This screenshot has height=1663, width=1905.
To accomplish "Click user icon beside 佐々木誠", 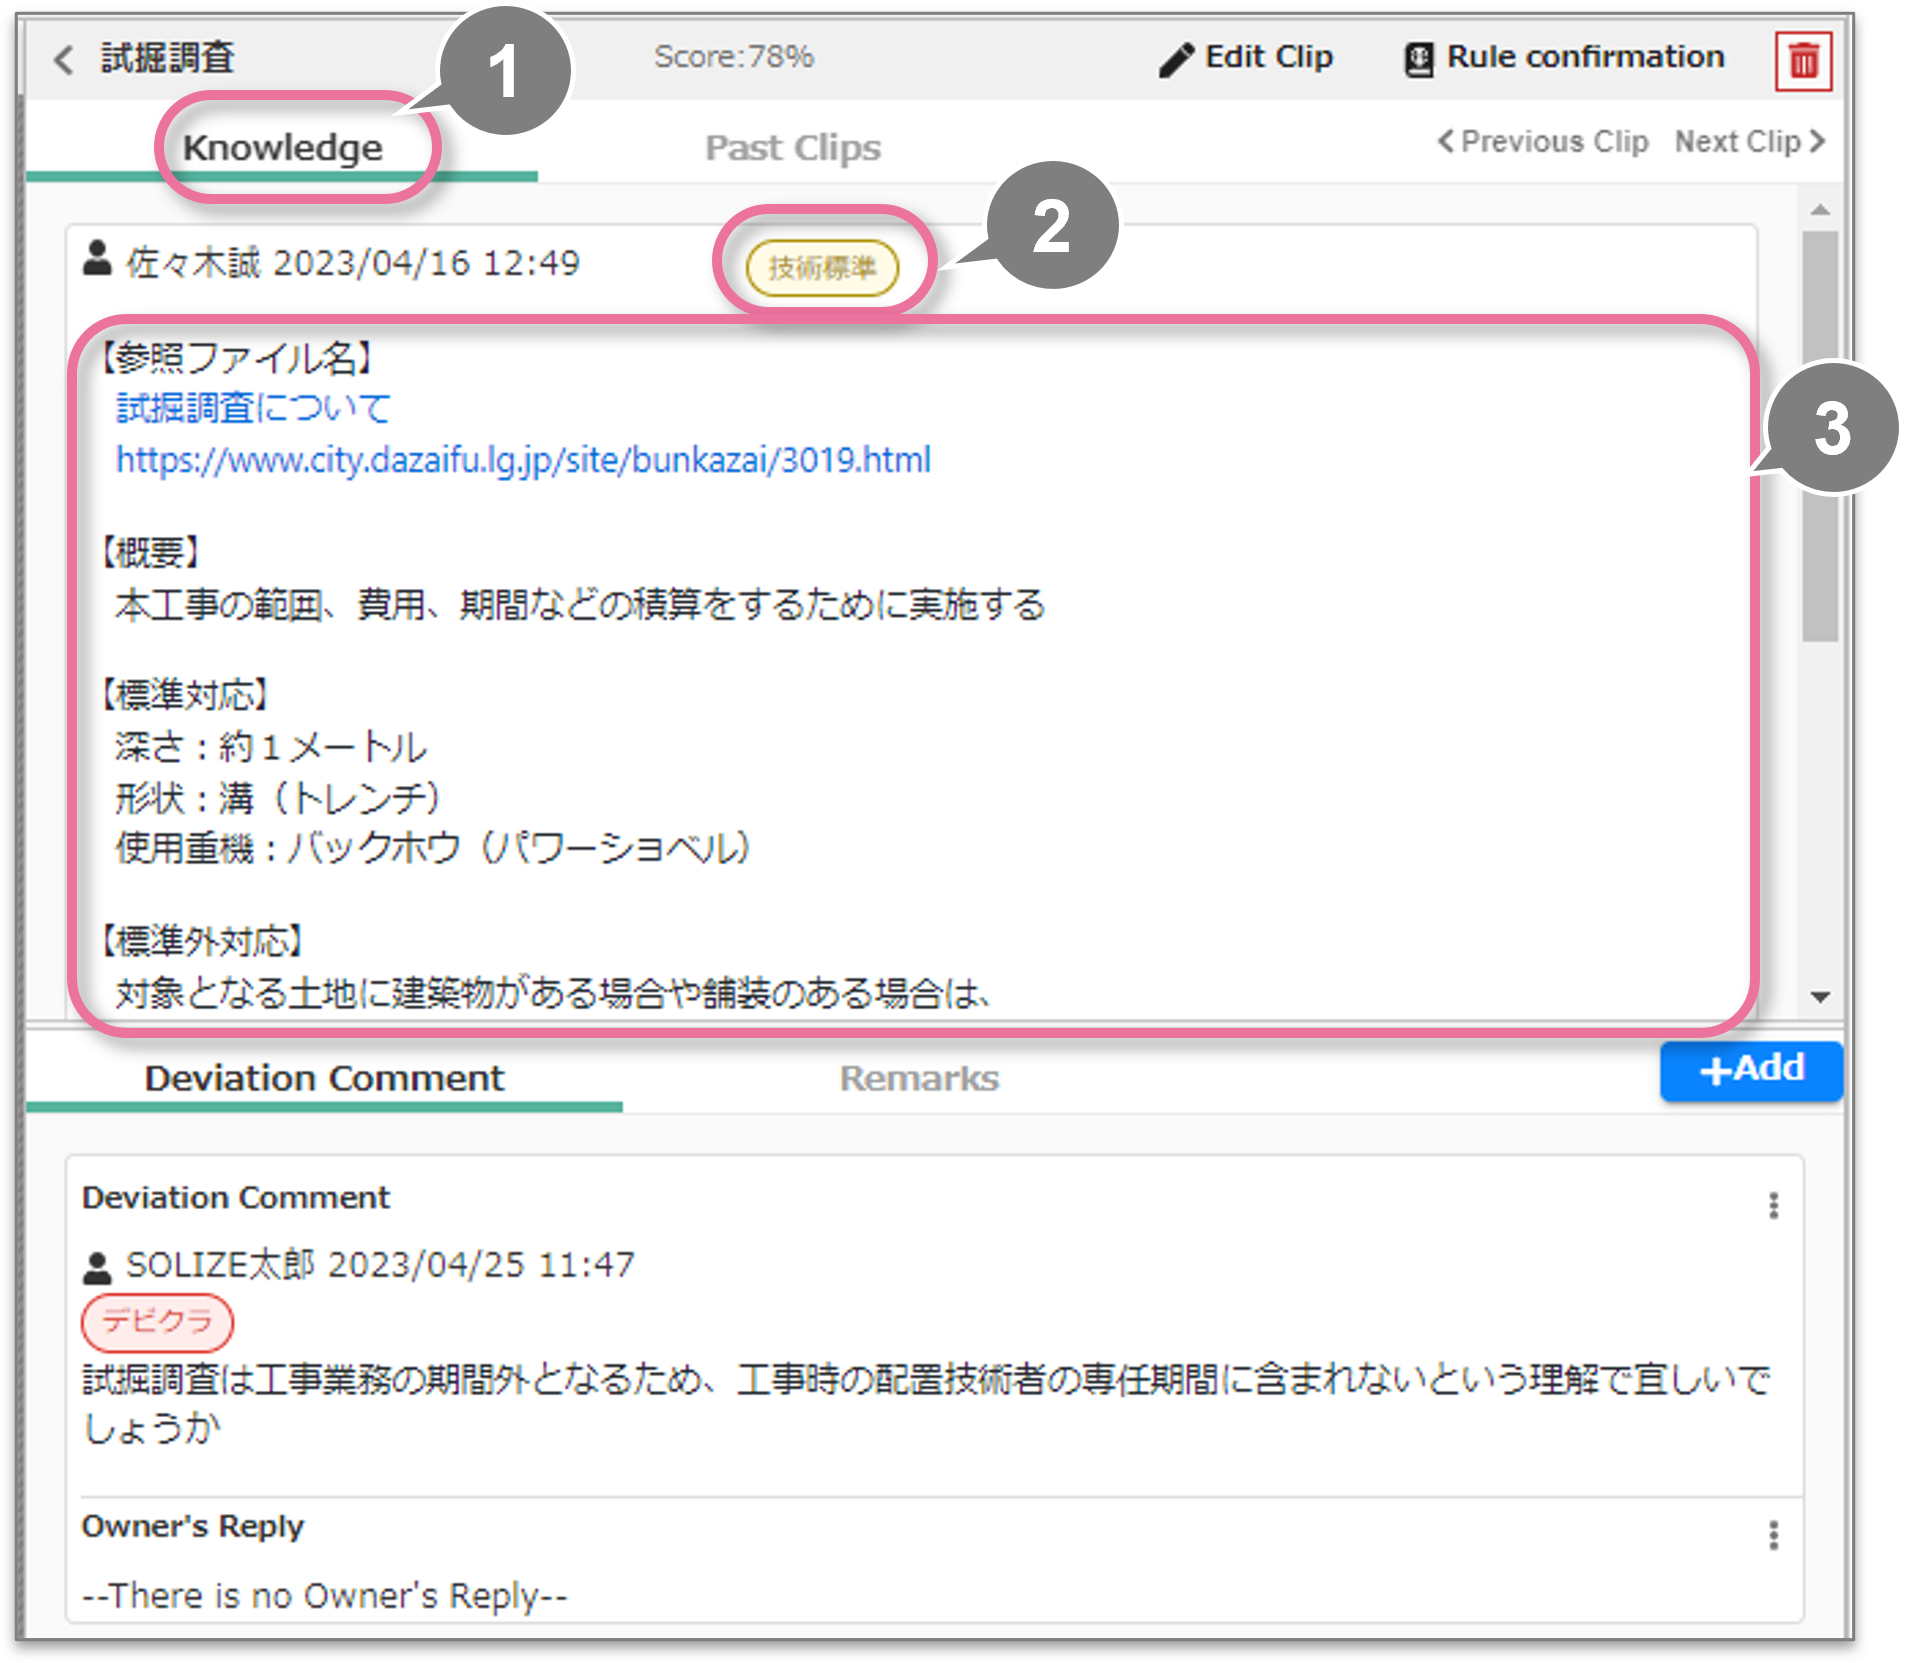I will pos(97,259).
